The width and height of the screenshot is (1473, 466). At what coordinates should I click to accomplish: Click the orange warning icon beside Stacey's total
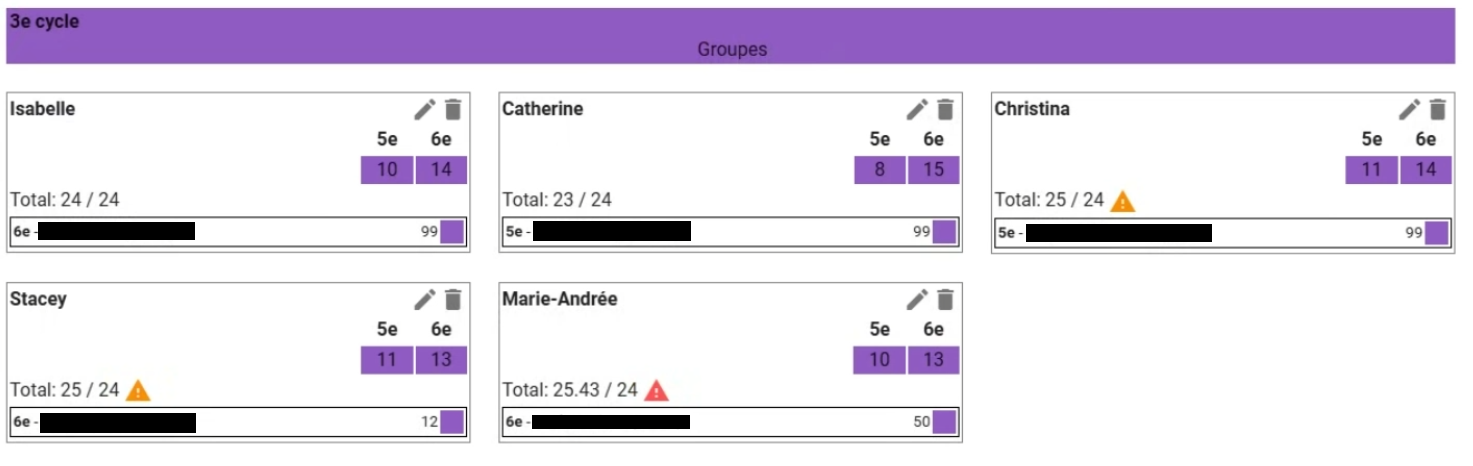click(x=138, y=391)
